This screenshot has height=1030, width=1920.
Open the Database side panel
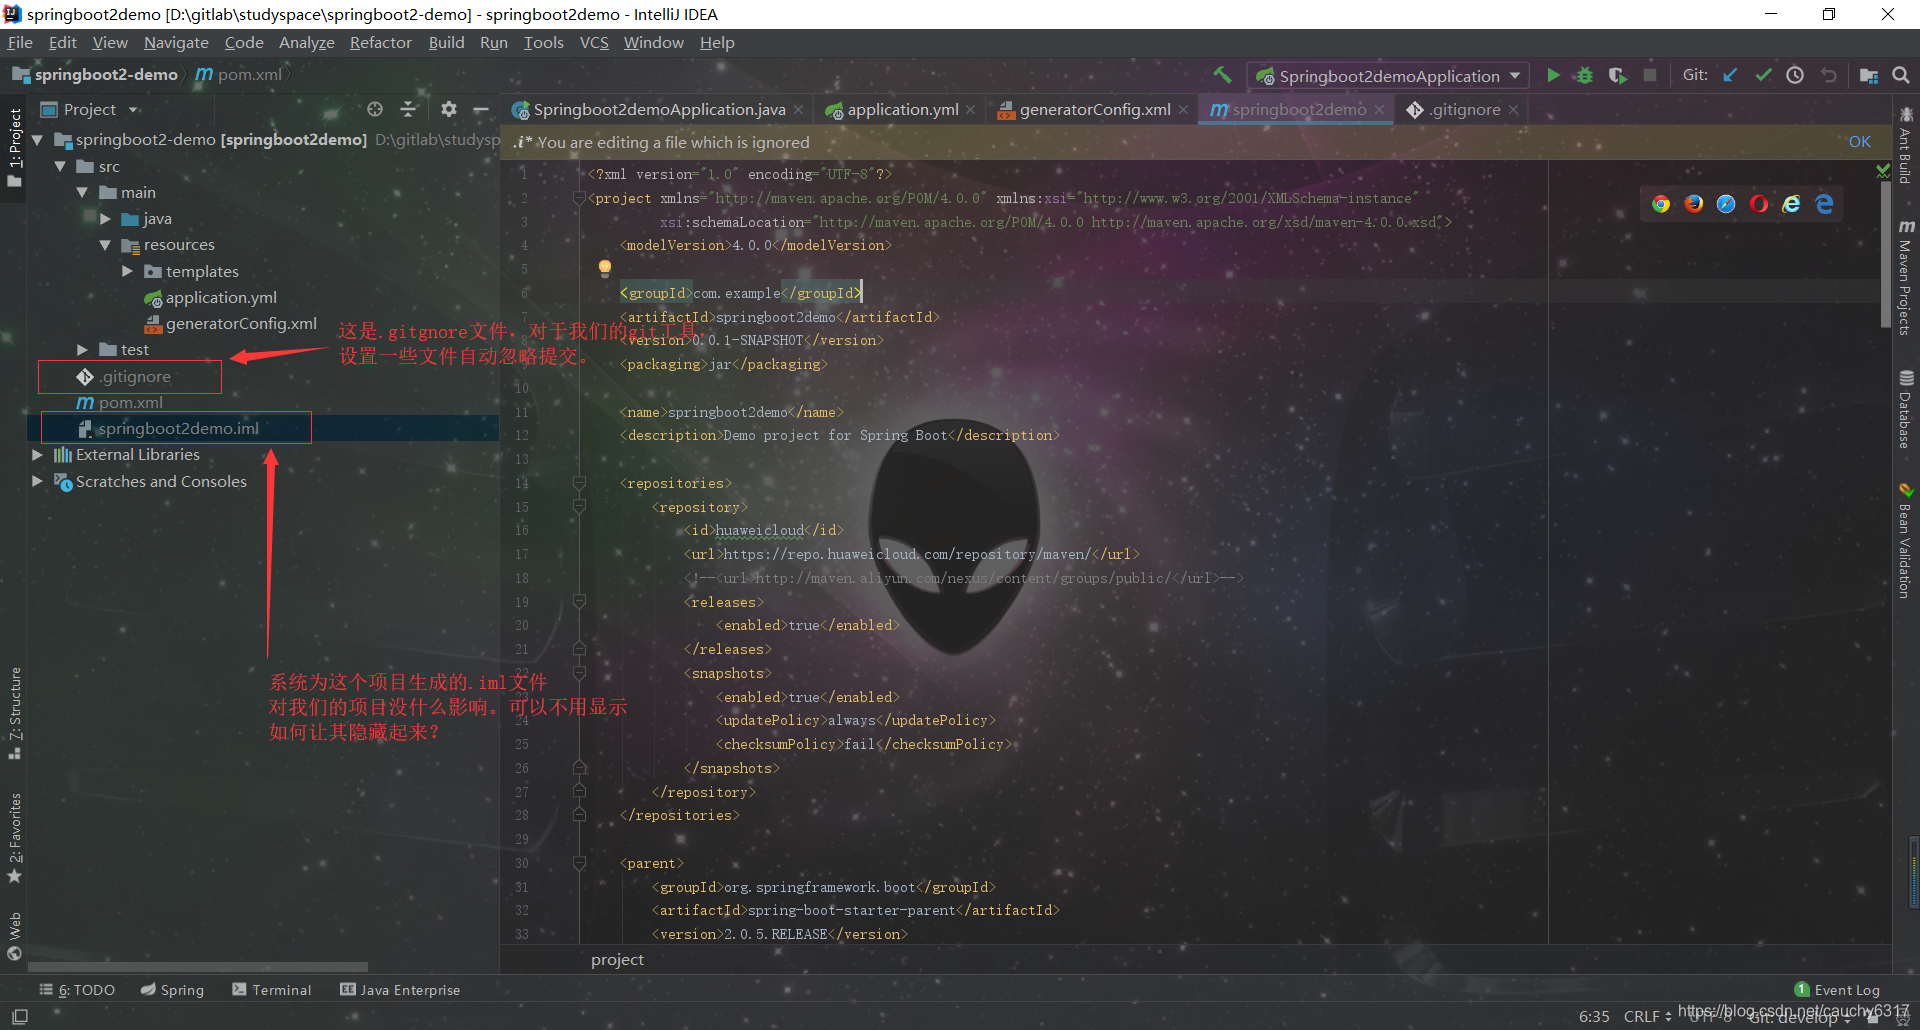[1906, 409]
